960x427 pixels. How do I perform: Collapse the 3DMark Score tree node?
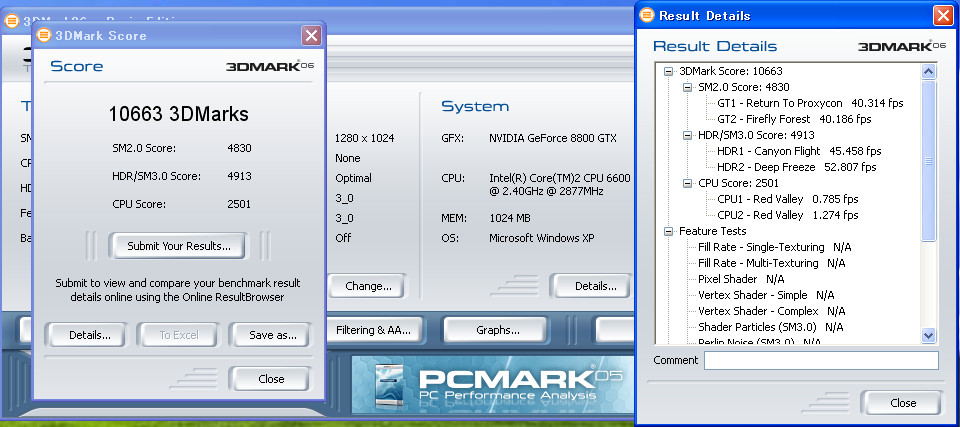669,71
